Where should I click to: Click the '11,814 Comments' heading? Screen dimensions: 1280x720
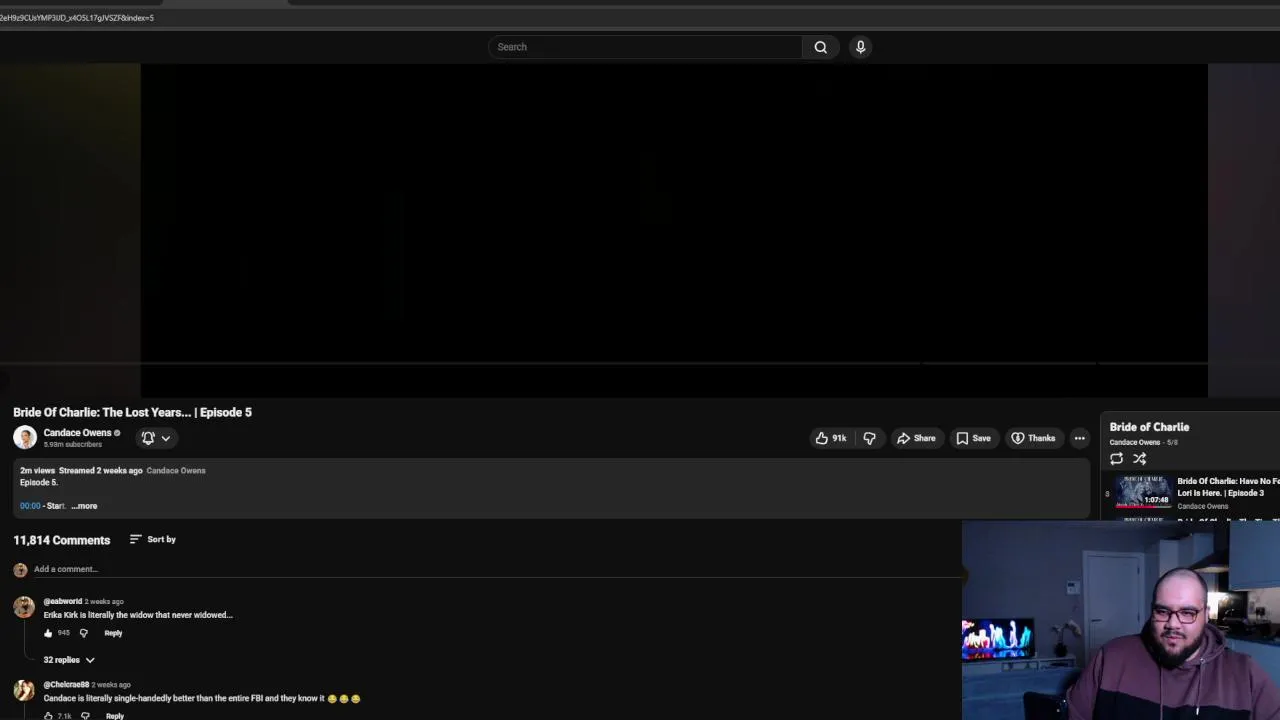(62, 540)
